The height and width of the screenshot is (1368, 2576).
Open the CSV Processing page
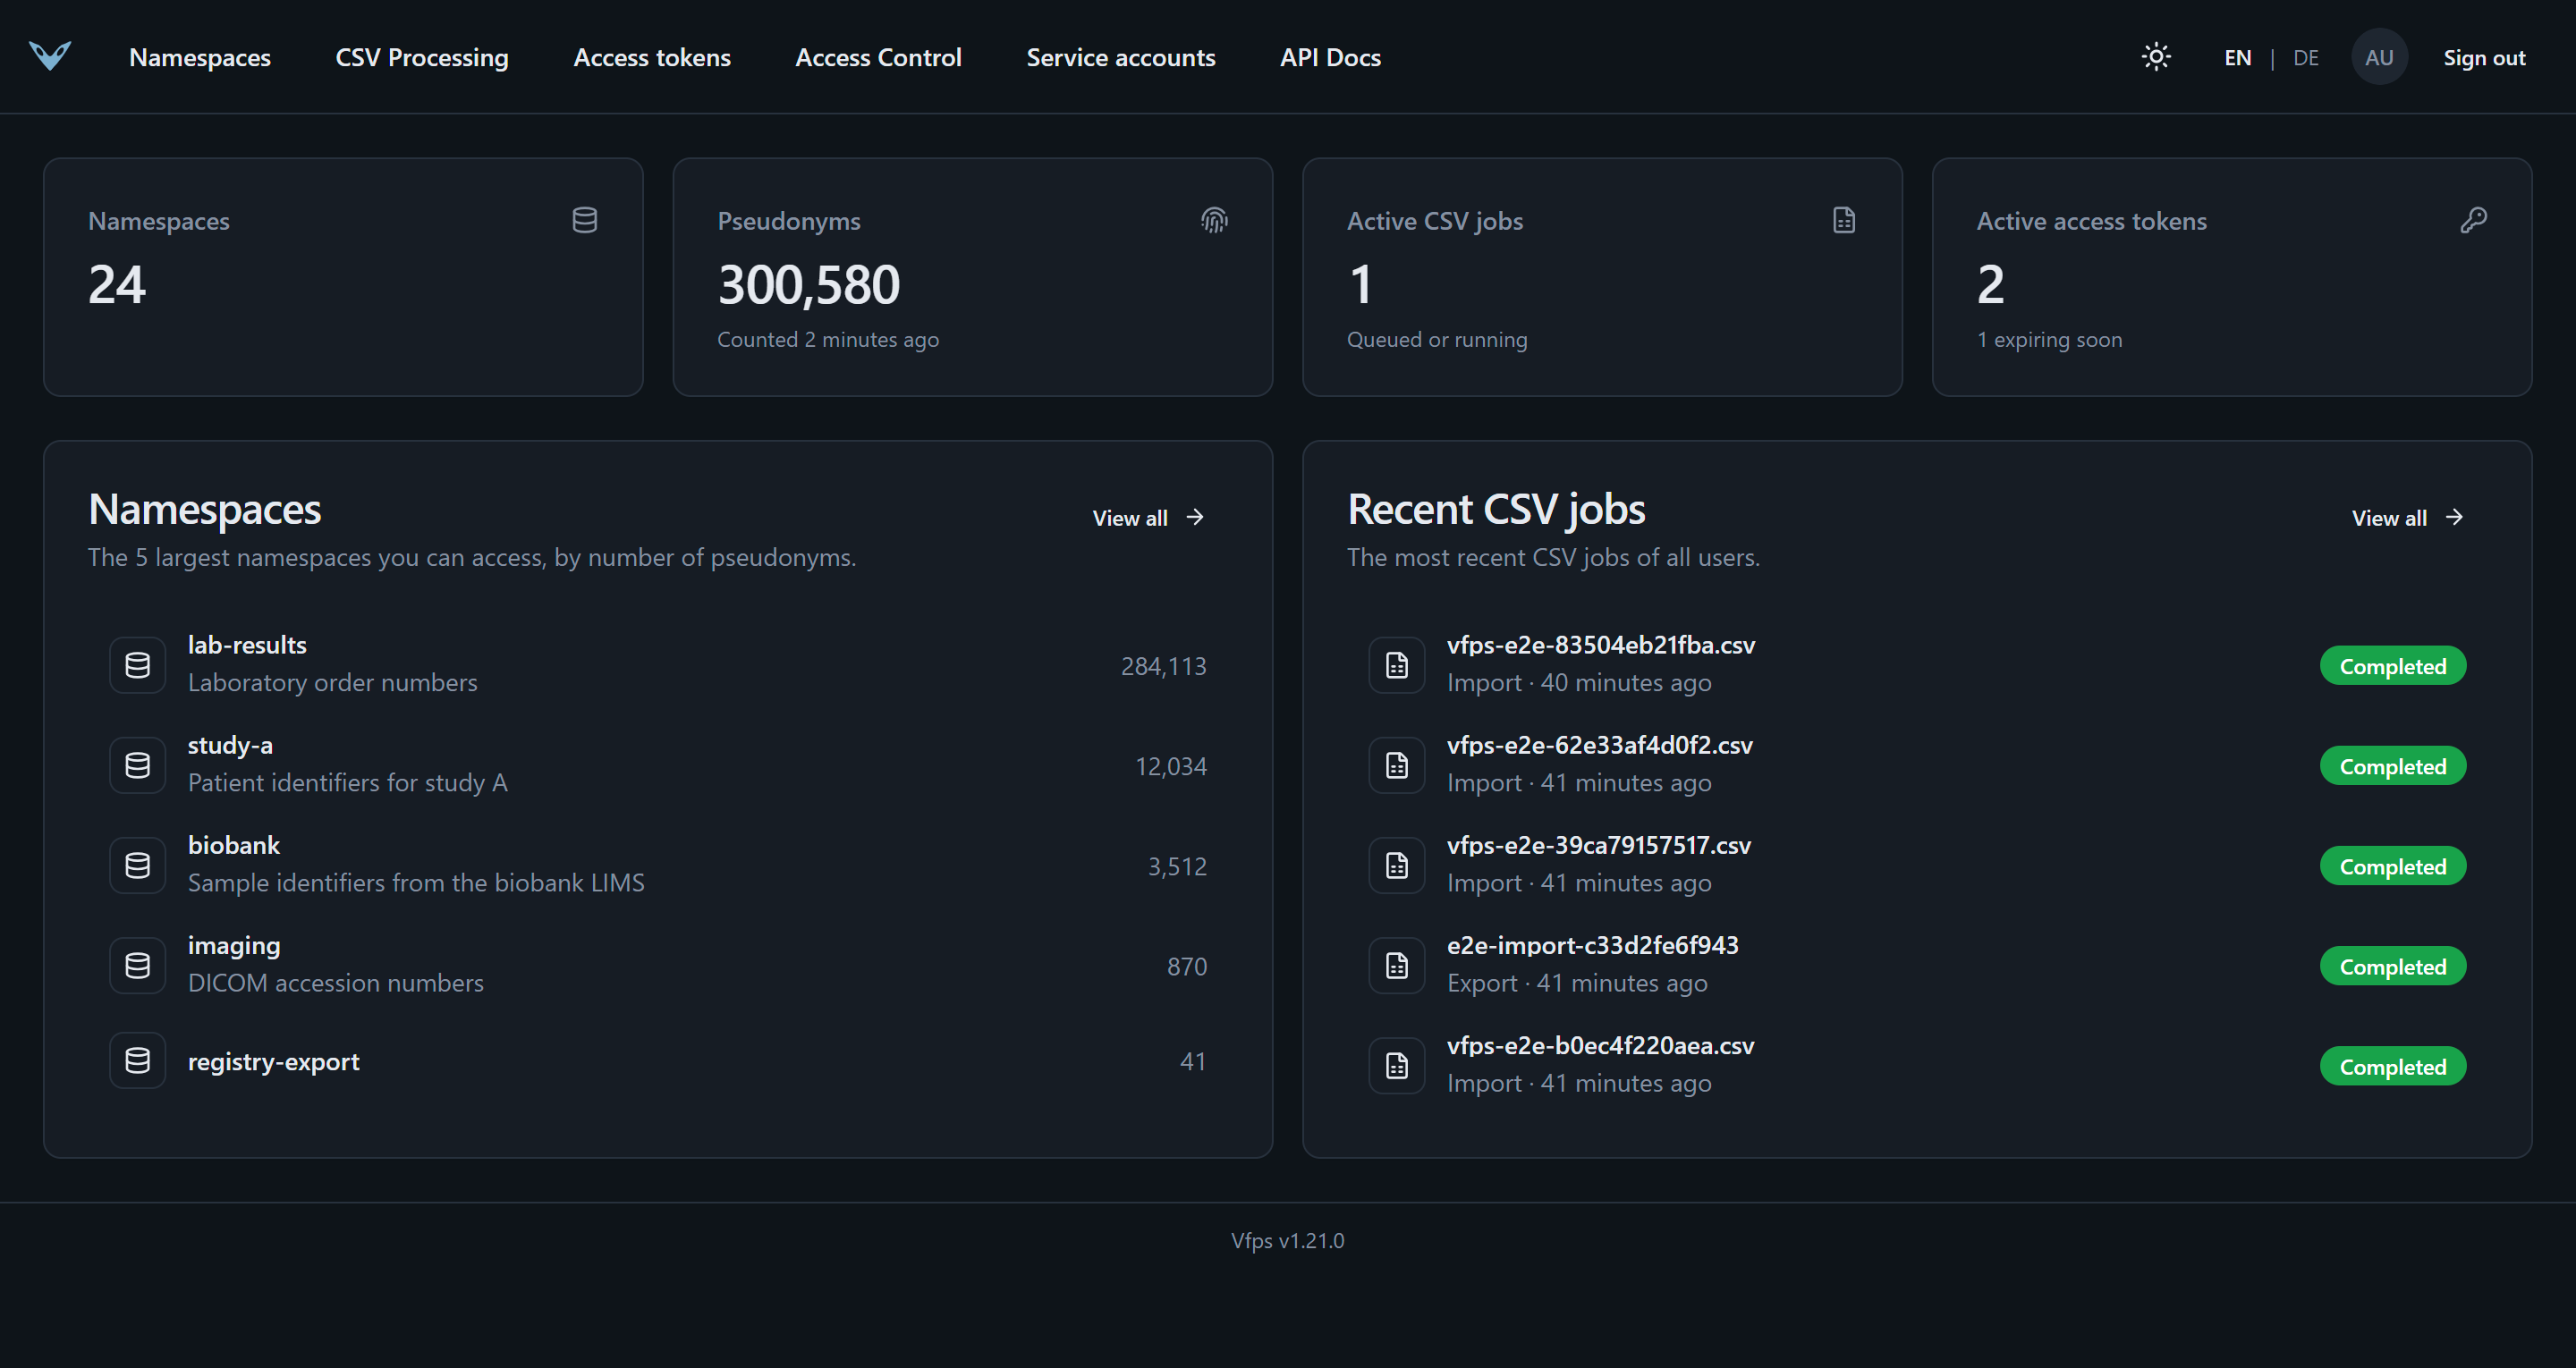(x=422, y=58)
